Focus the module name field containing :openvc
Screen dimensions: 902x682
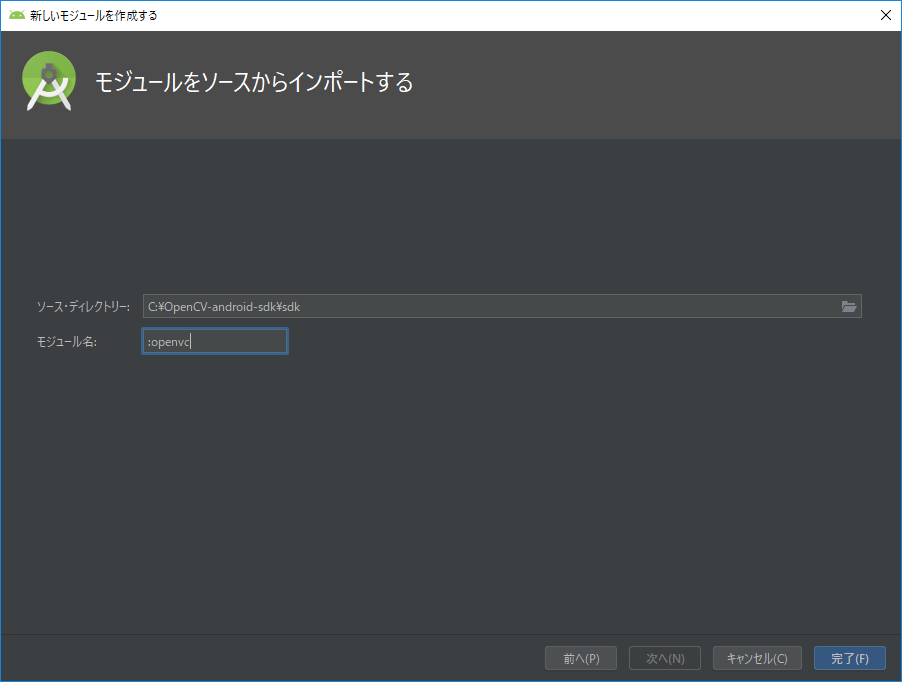click(215, 342)
